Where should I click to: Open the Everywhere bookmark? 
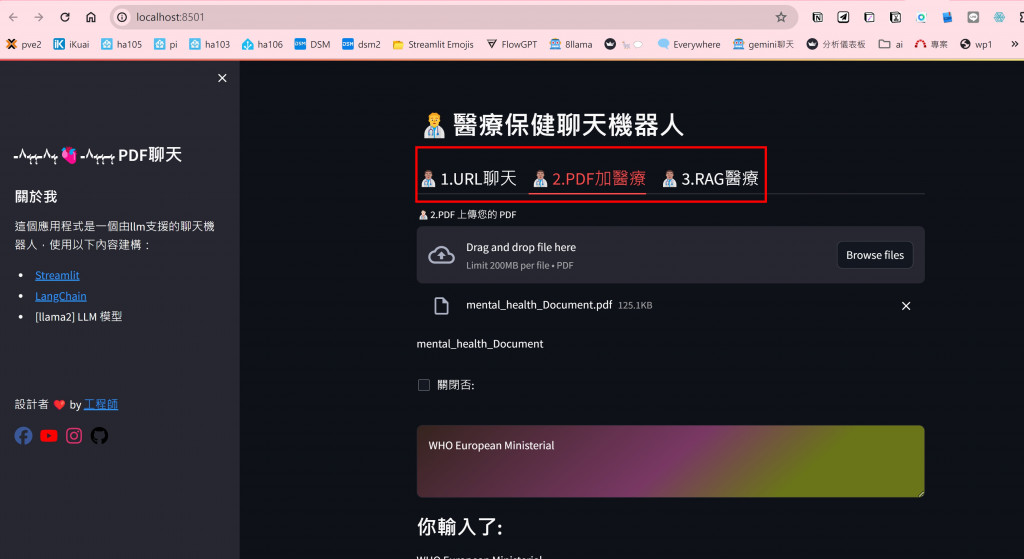coord(689,44)
